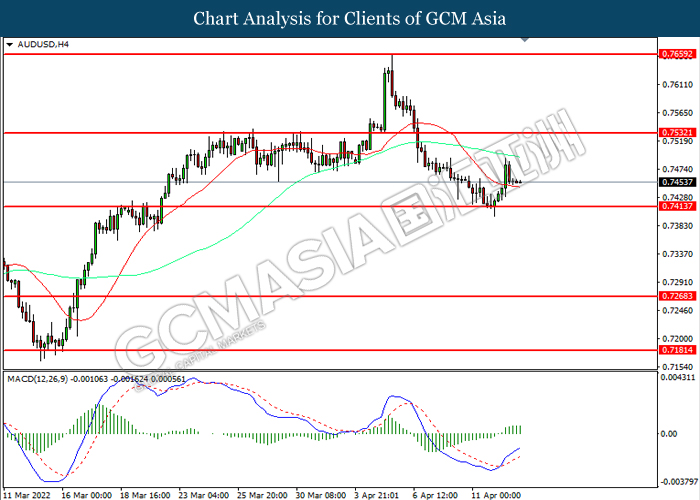
Task: Select the 0.75321 price level tag
Action: (677, 133)
